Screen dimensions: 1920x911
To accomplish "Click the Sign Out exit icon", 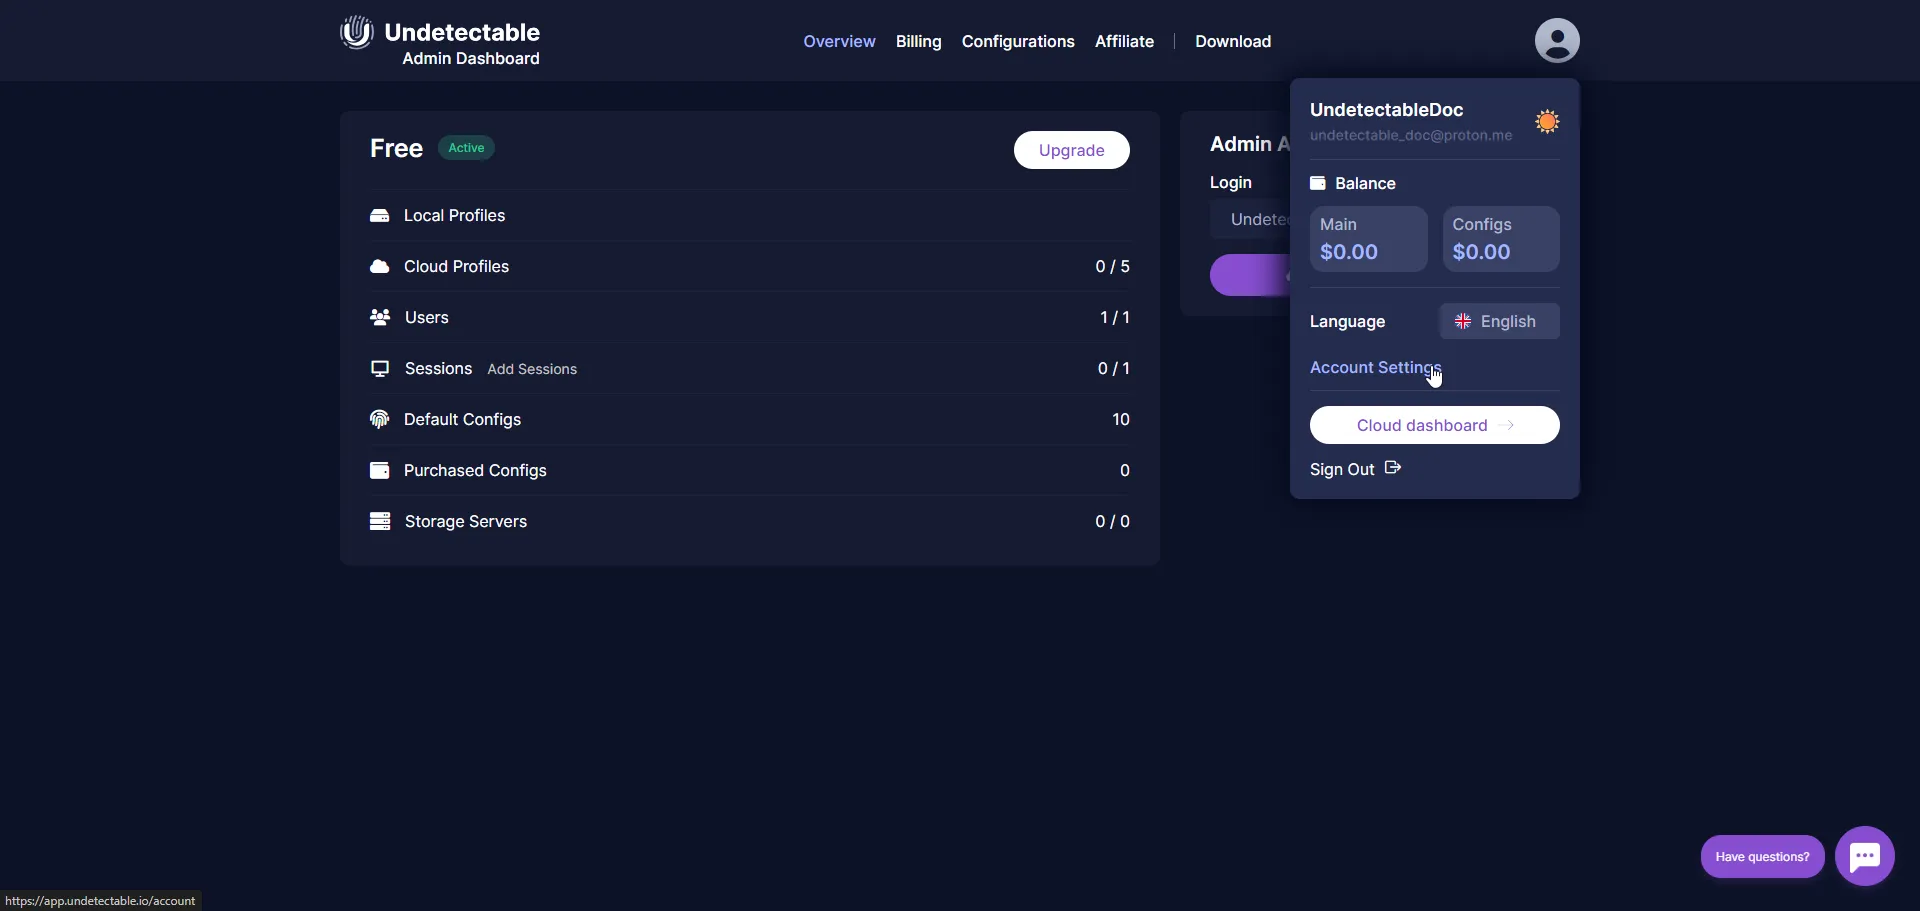I will [x=1393, y=468].
